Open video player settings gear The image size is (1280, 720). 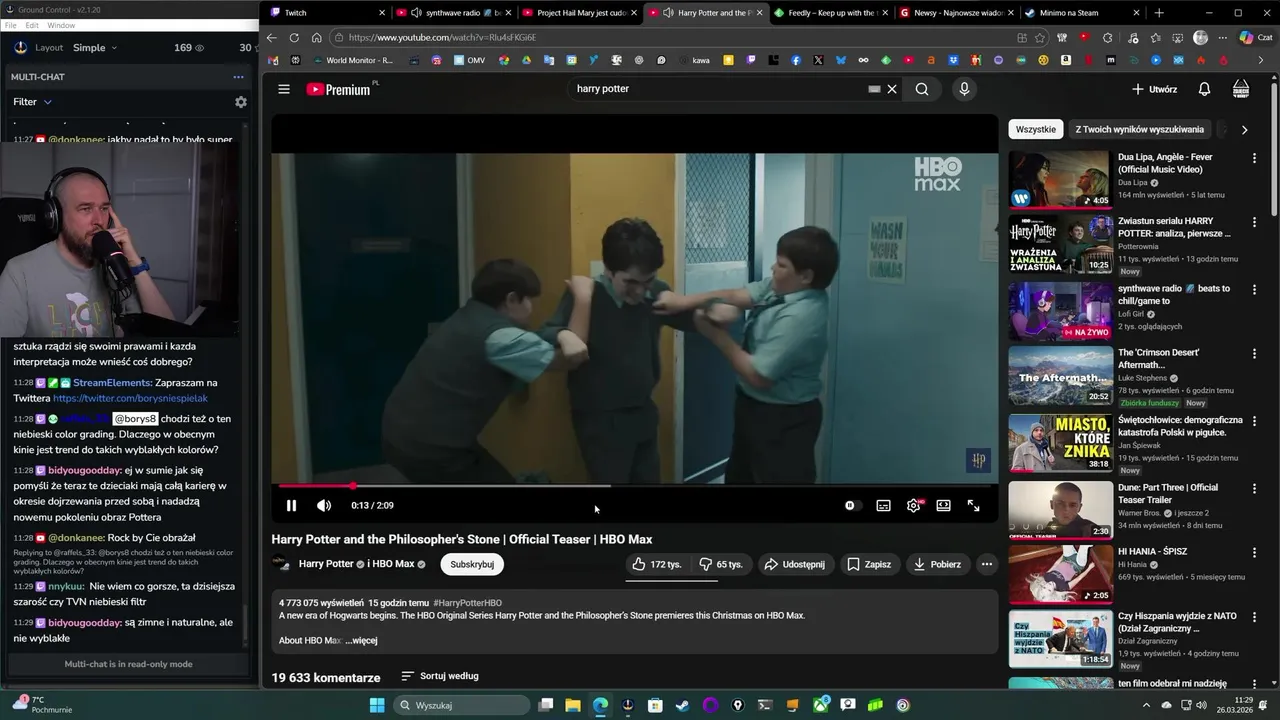(913, 506)
